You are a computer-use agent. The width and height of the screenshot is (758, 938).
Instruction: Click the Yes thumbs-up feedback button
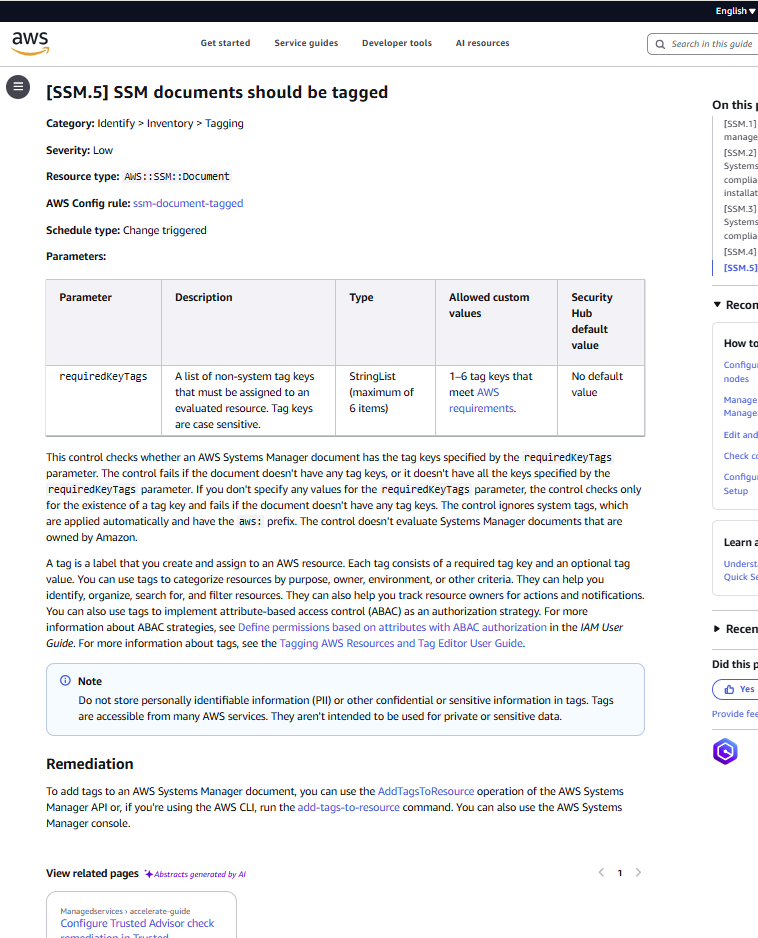735,689
